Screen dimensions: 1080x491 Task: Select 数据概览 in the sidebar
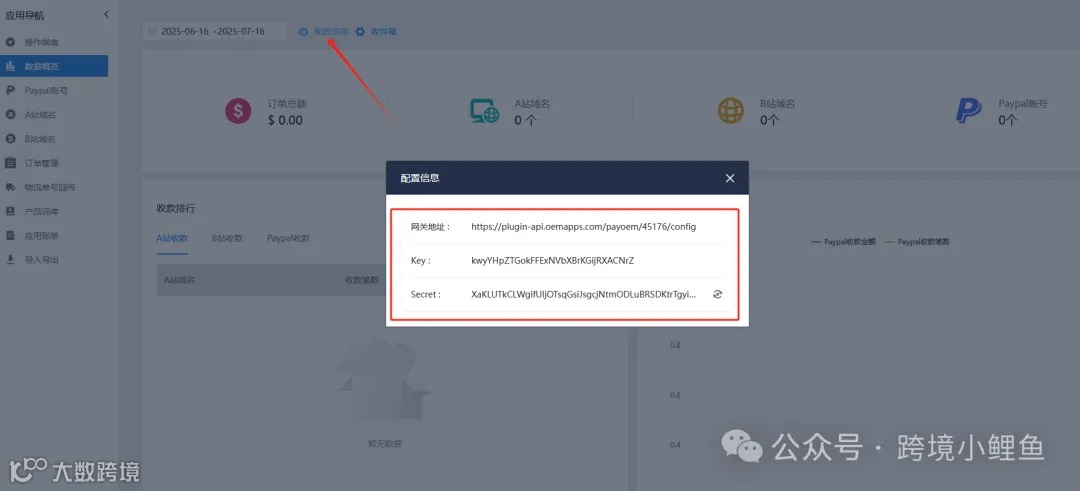click(54, 66)
